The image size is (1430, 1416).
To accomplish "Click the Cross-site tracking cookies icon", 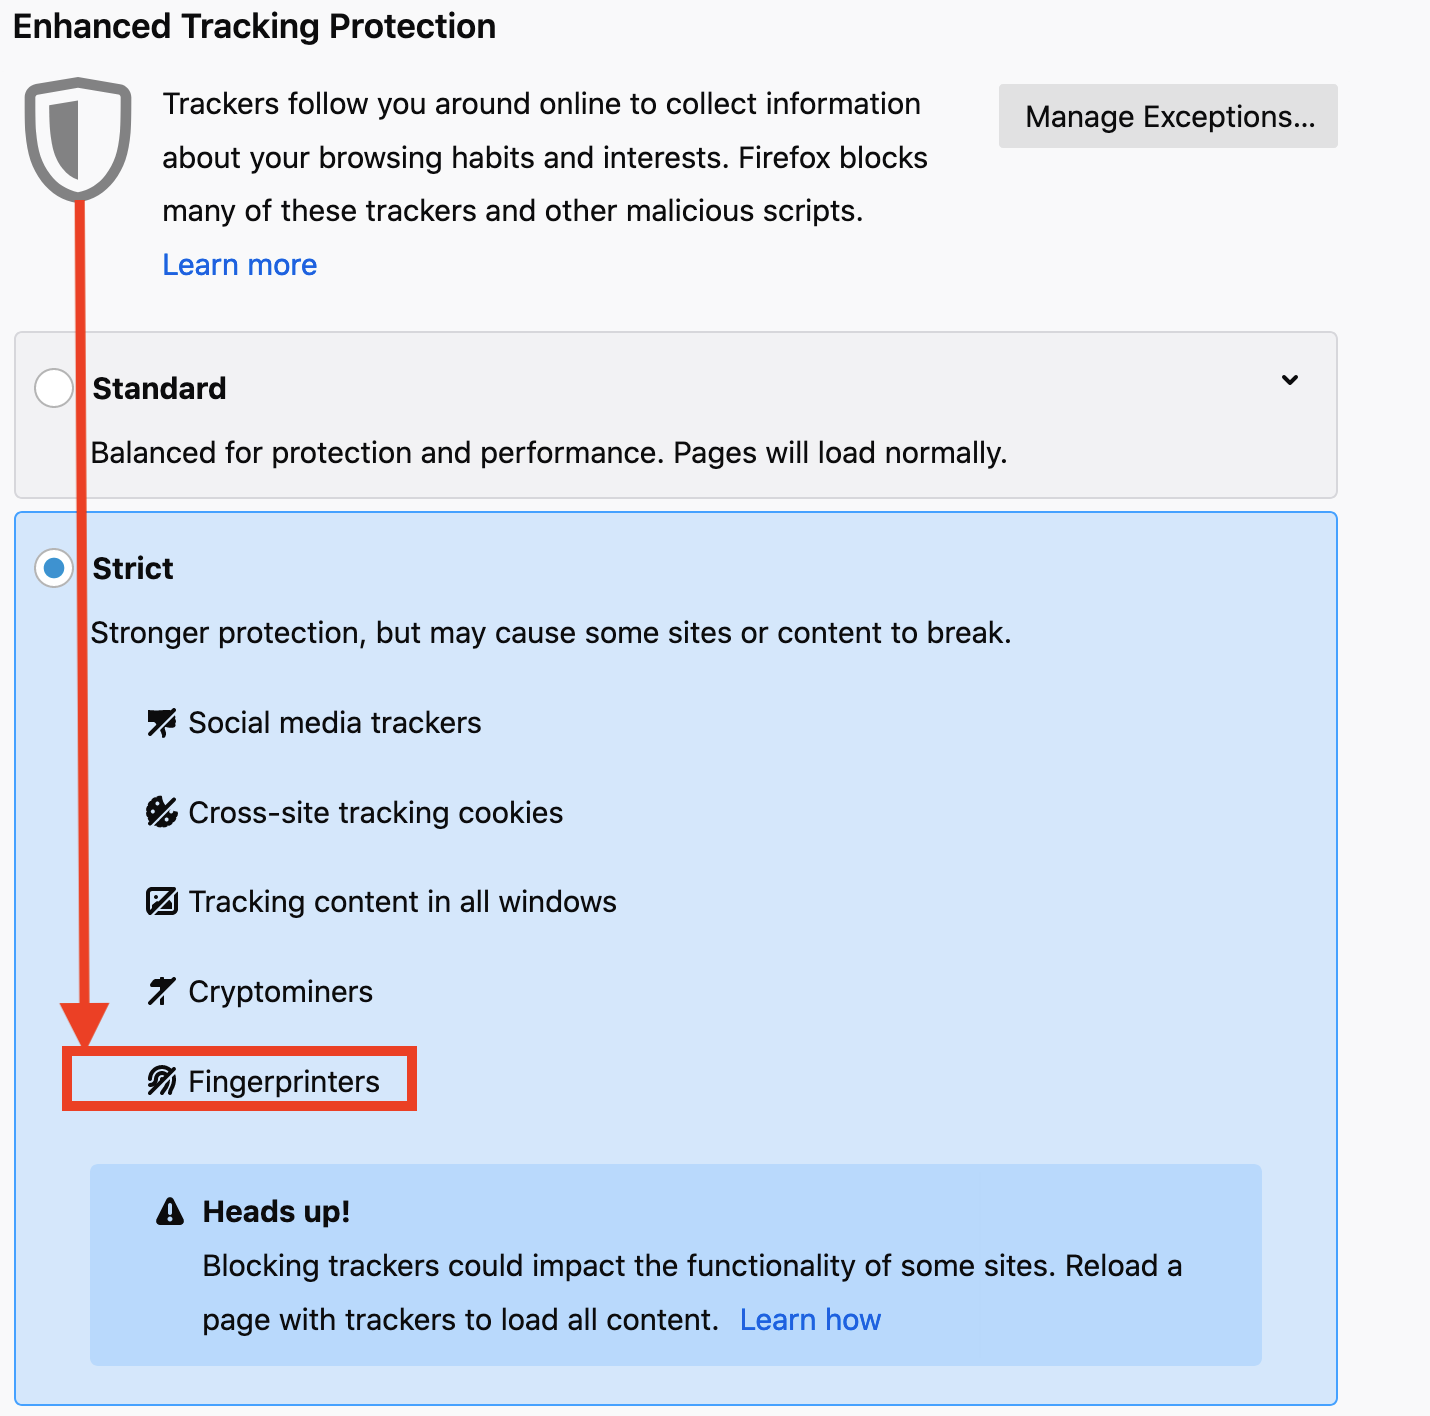I will pyautogui.click(x=161, y=812).
